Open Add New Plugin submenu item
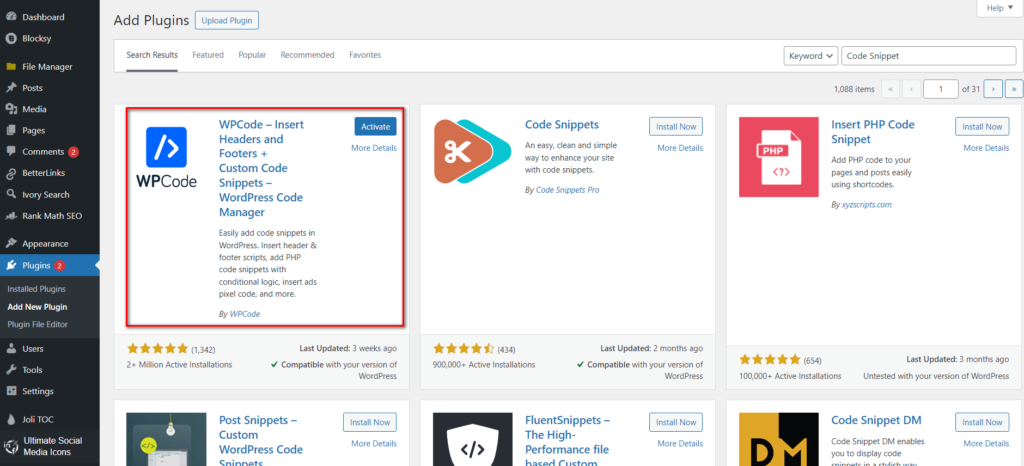 [37, 307]
